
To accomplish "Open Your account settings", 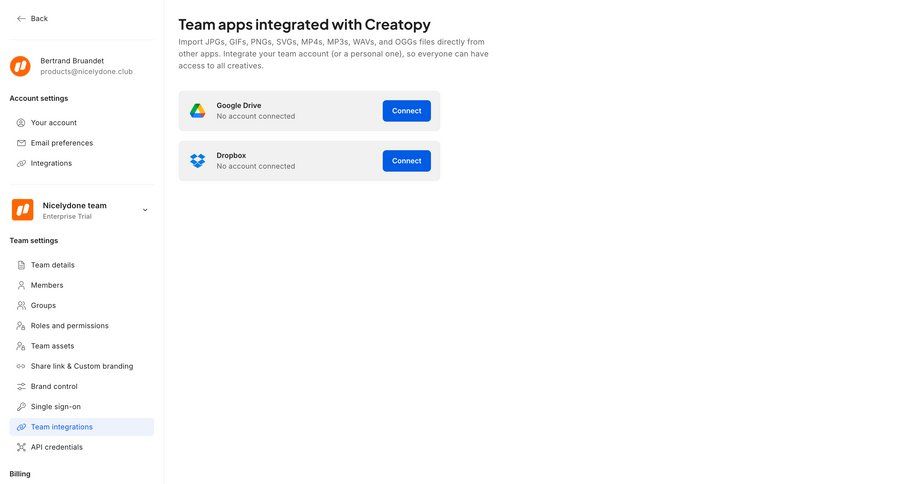I will 53,123.
